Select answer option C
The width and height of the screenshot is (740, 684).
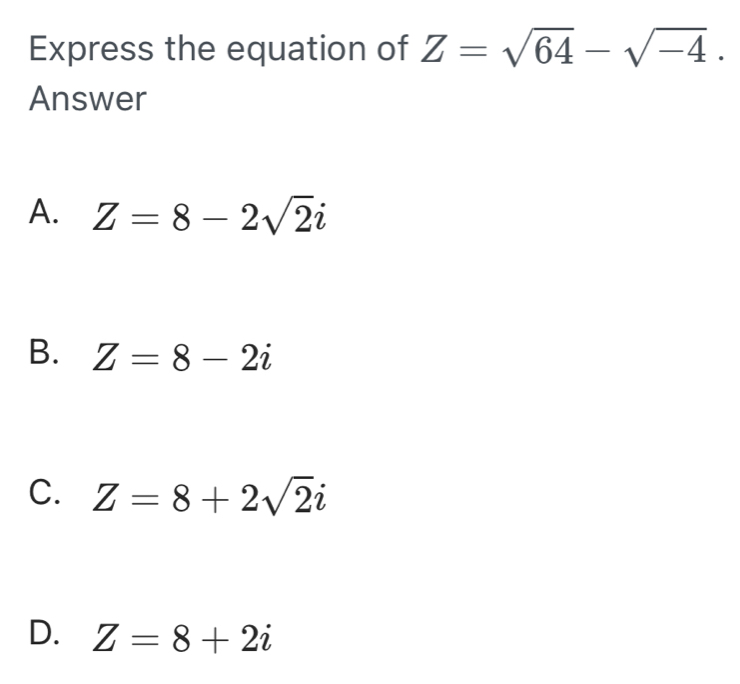(x=177, y=496)
